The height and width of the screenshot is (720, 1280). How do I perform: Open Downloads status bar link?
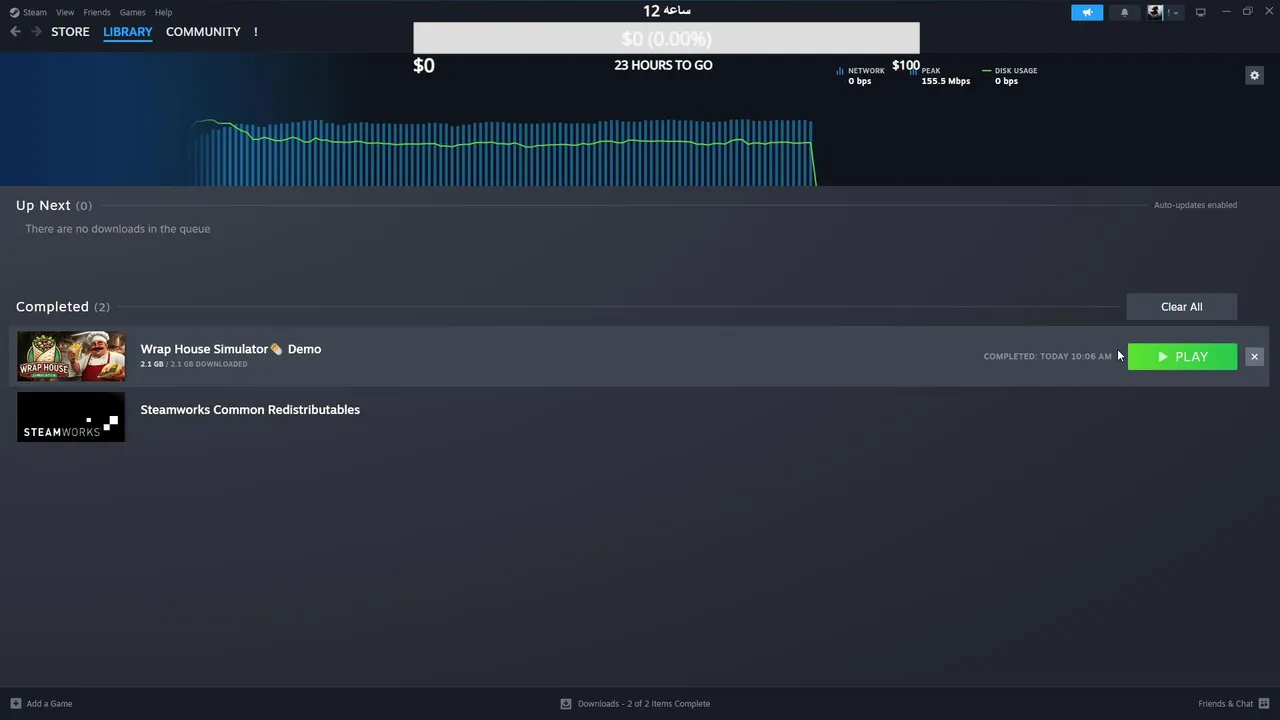click(x=644, y=704)
